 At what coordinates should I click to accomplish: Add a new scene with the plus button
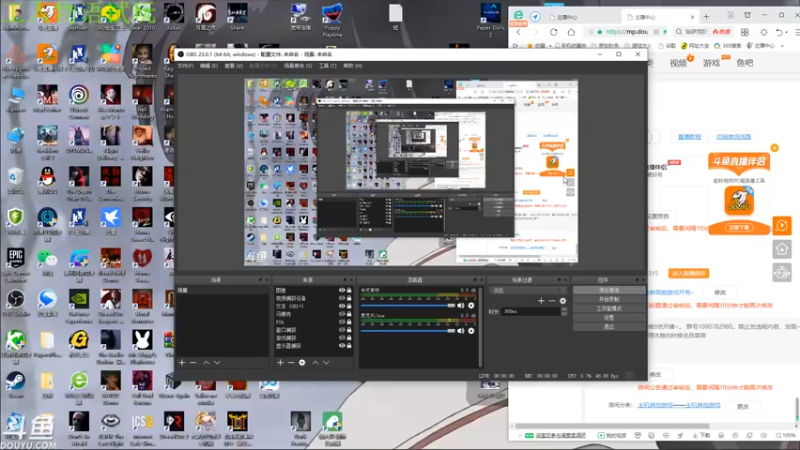click(x=182, y=362)
